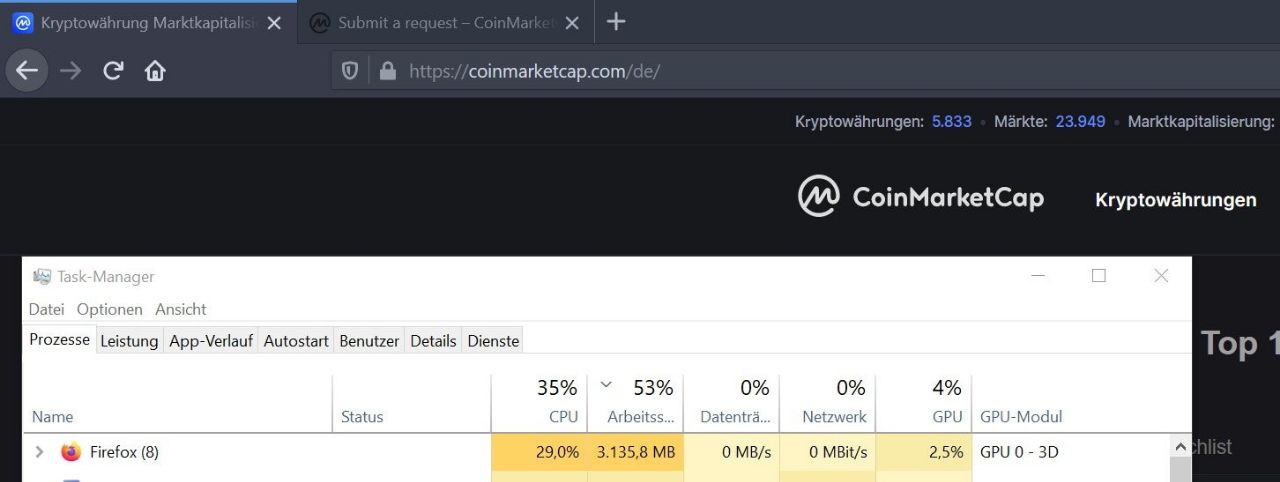Expand the Firefox (8) process group
Image resolution: width=1280 pixels, height=482 pixels.
coord(40,452)
